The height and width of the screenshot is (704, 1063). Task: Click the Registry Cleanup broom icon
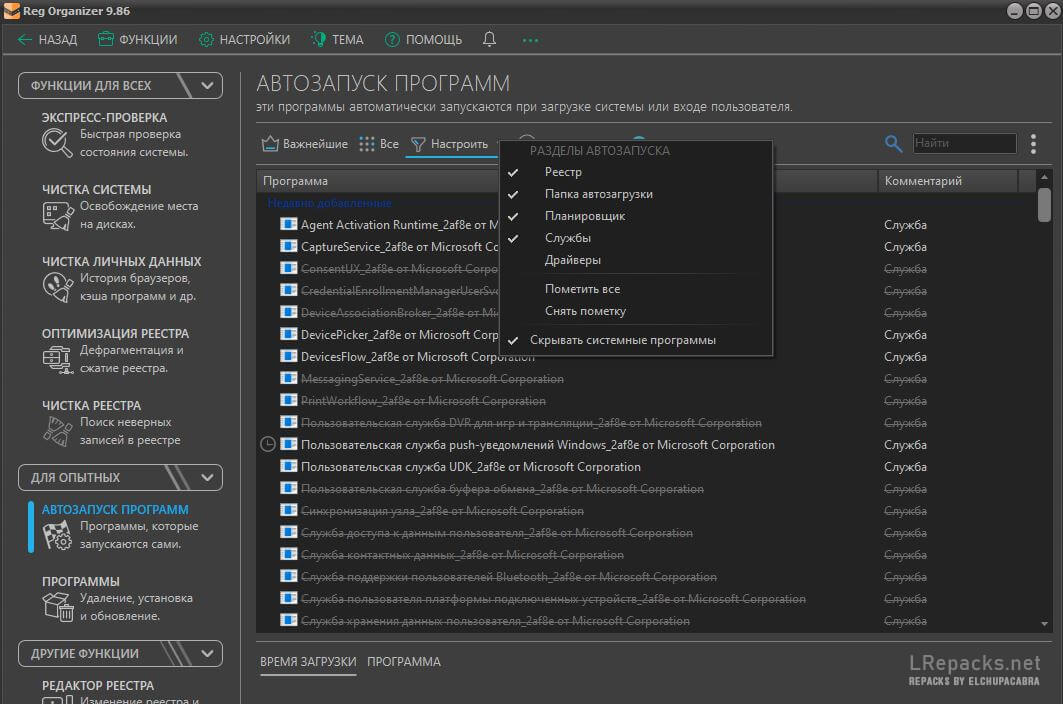[x=57, y=430]
